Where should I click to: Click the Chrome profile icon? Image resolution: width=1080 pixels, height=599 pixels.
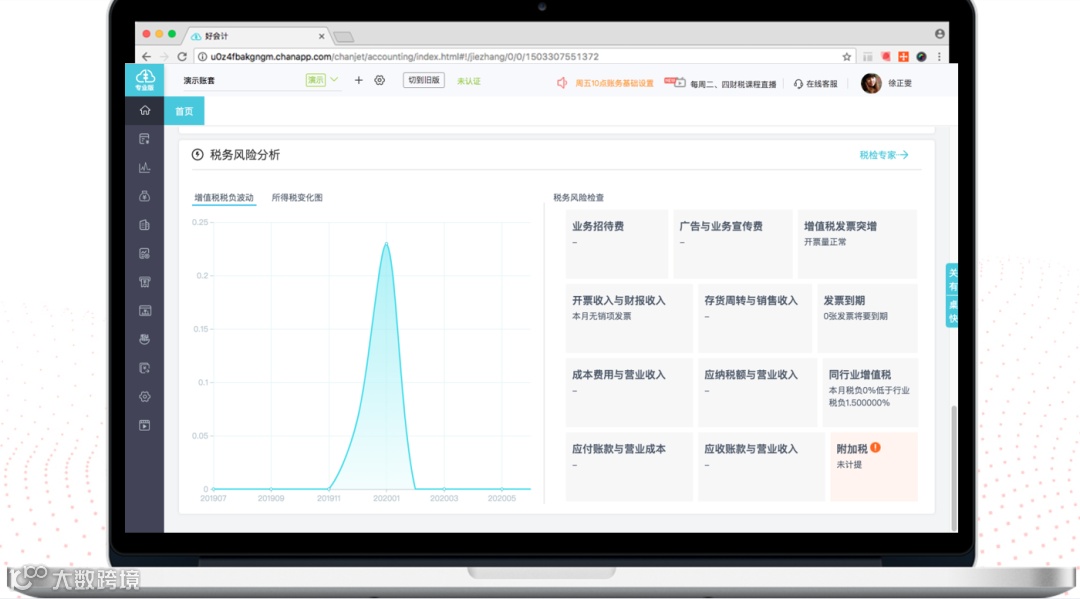click(939, 34)
